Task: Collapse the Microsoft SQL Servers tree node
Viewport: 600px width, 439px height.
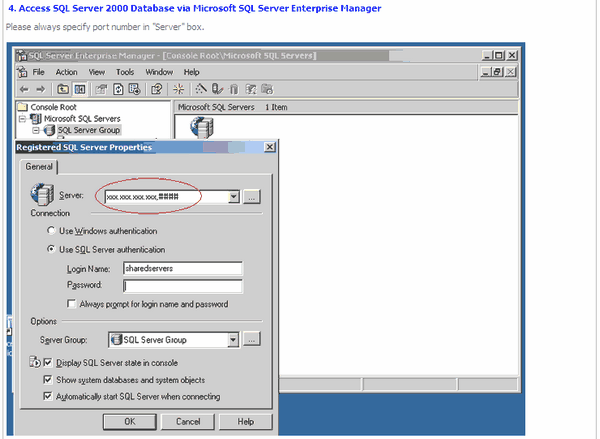Action: (23, 119)
